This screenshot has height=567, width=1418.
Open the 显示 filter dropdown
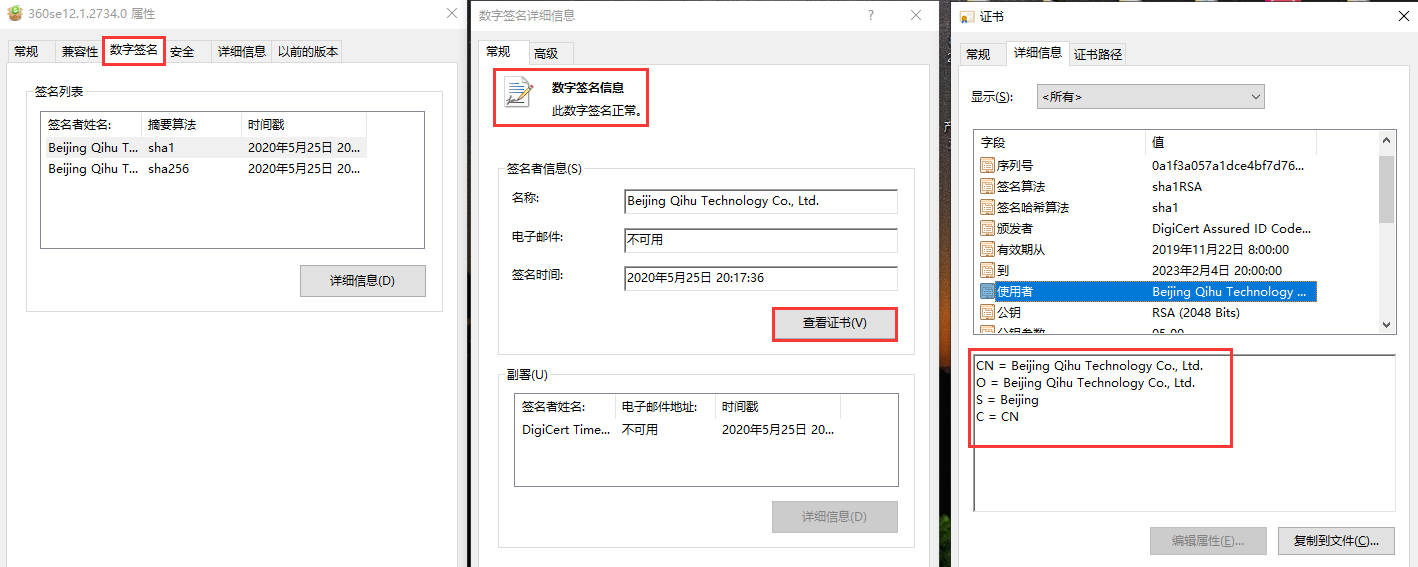tap(1150, 97)
